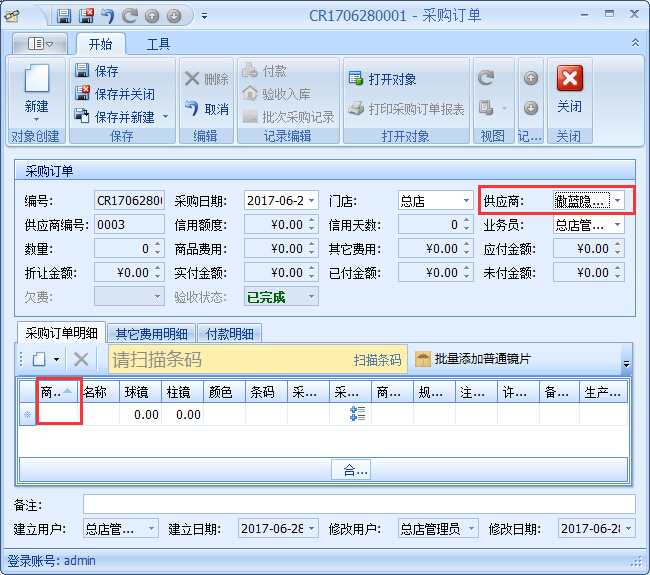
Task: Select the 付款明细 (Payment Details) tab
Action: (x=229, y=334)
